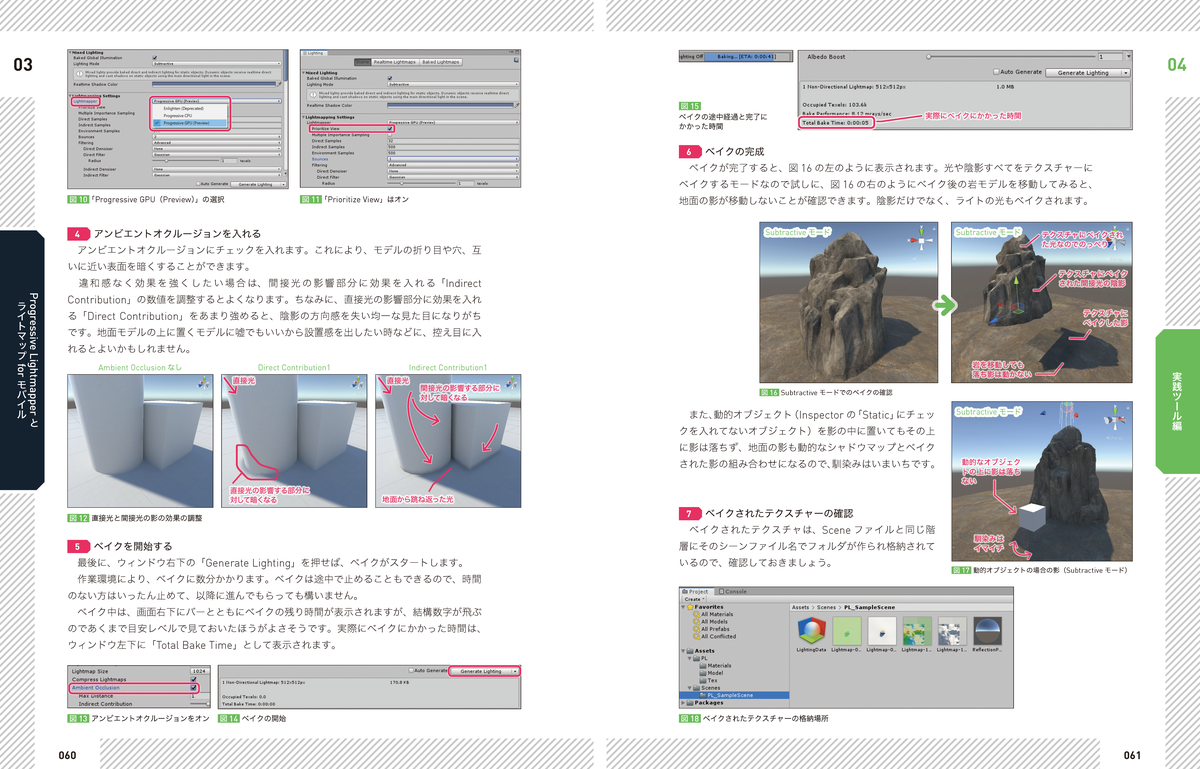The height and width of the screenshot is (769, 1200).
Task: Toggle Auto Generate checkbox in figure 14
Action: click(411, 671)
